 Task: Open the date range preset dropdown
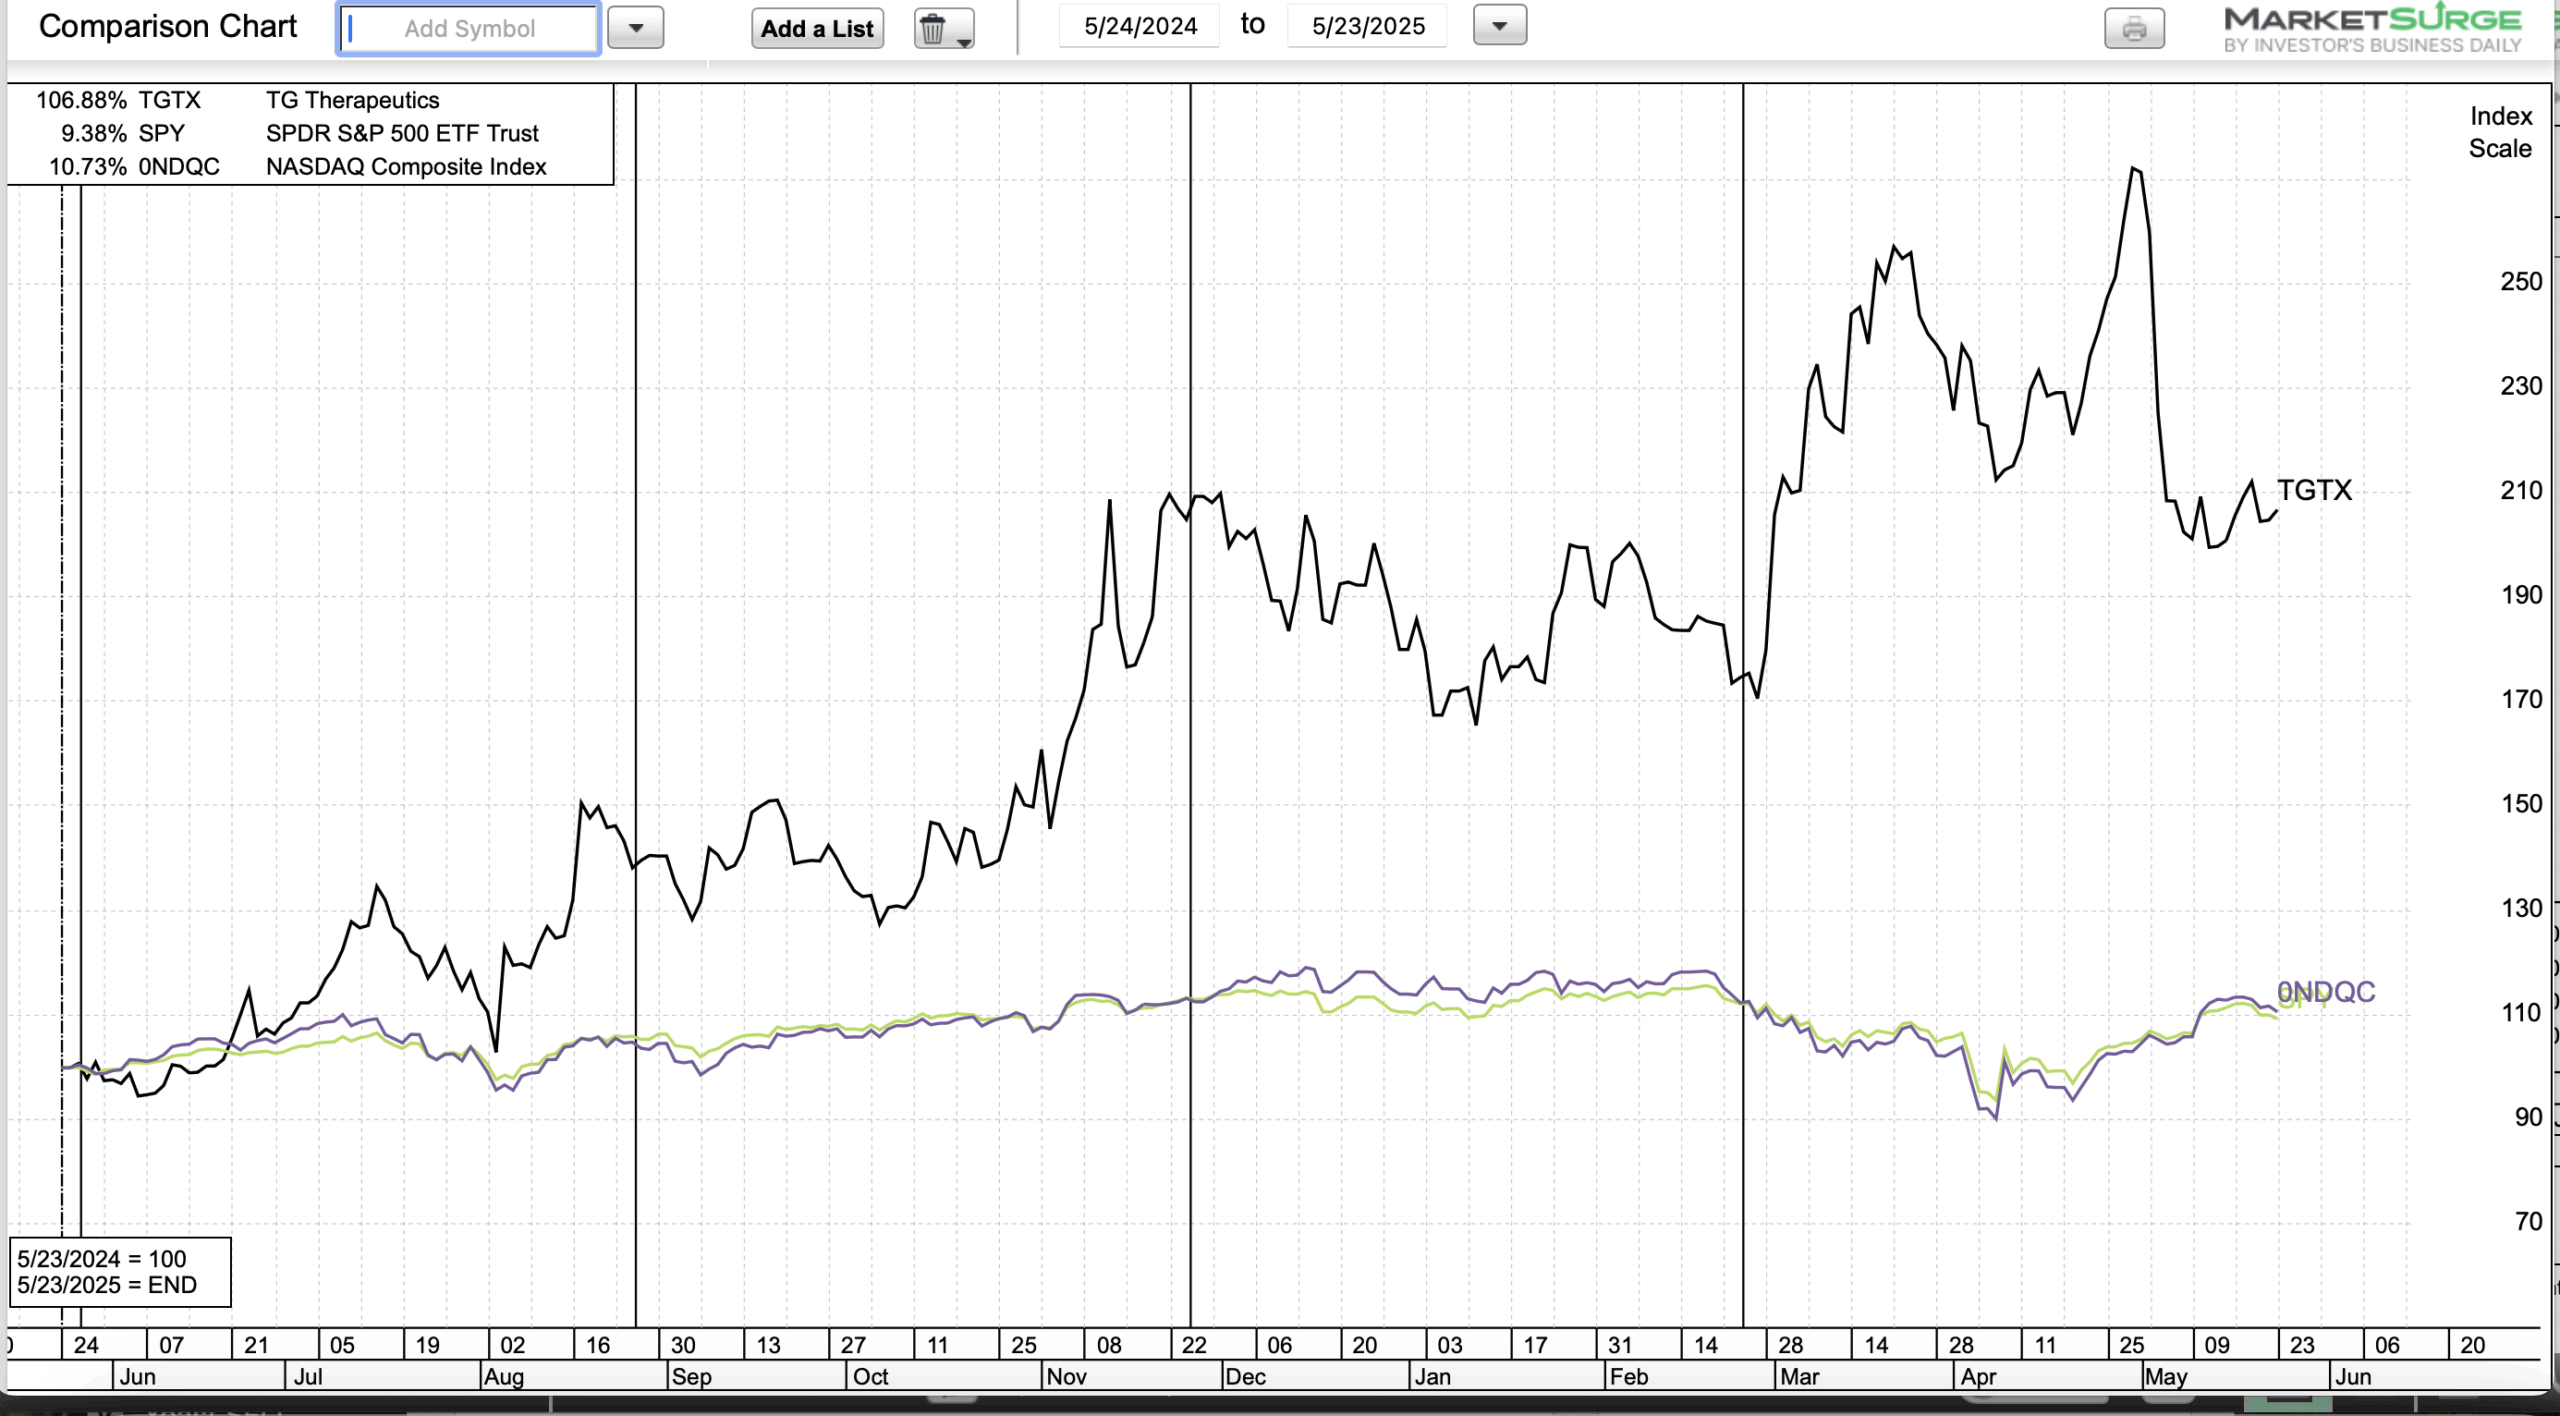[x=1499, y=26]
